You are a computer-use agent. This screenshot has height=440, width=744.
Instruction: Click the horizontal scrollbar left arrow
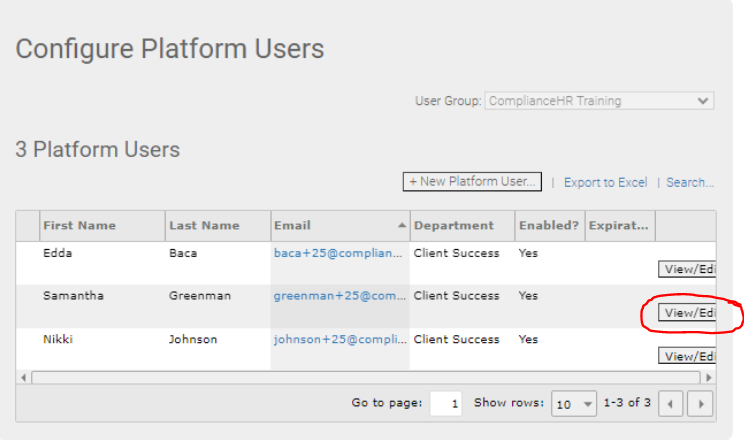pyautogui.click(x=23, y=378)
